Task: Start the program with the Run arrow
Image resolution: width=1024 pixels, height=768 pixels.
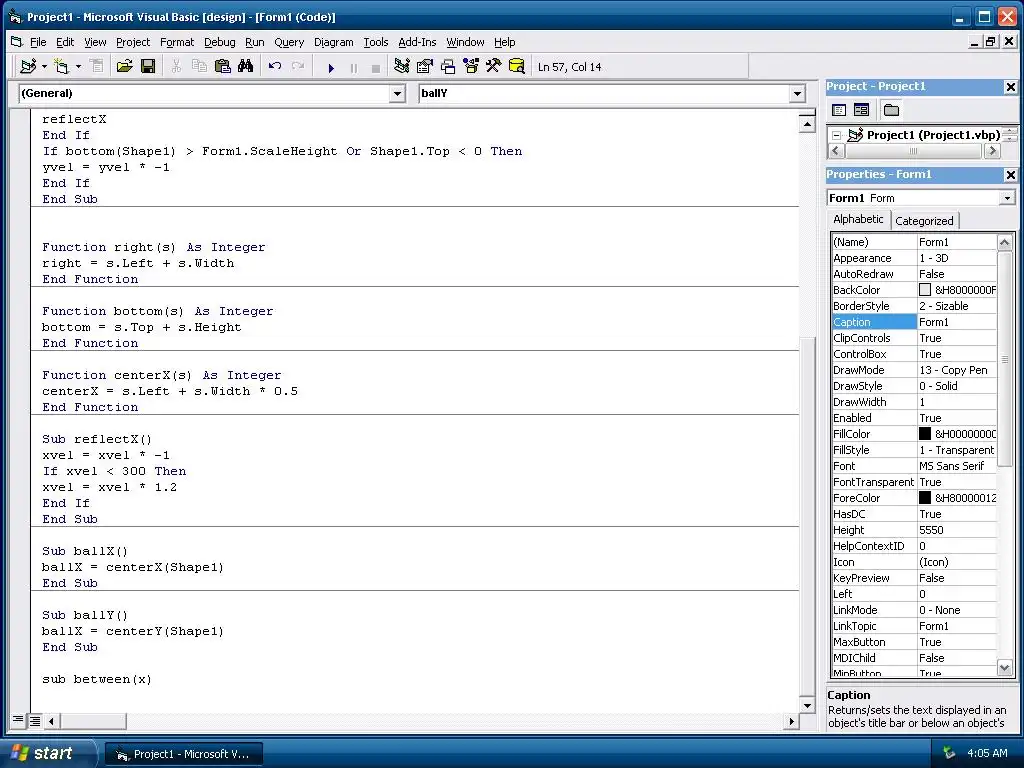Action: click(331, 67)
